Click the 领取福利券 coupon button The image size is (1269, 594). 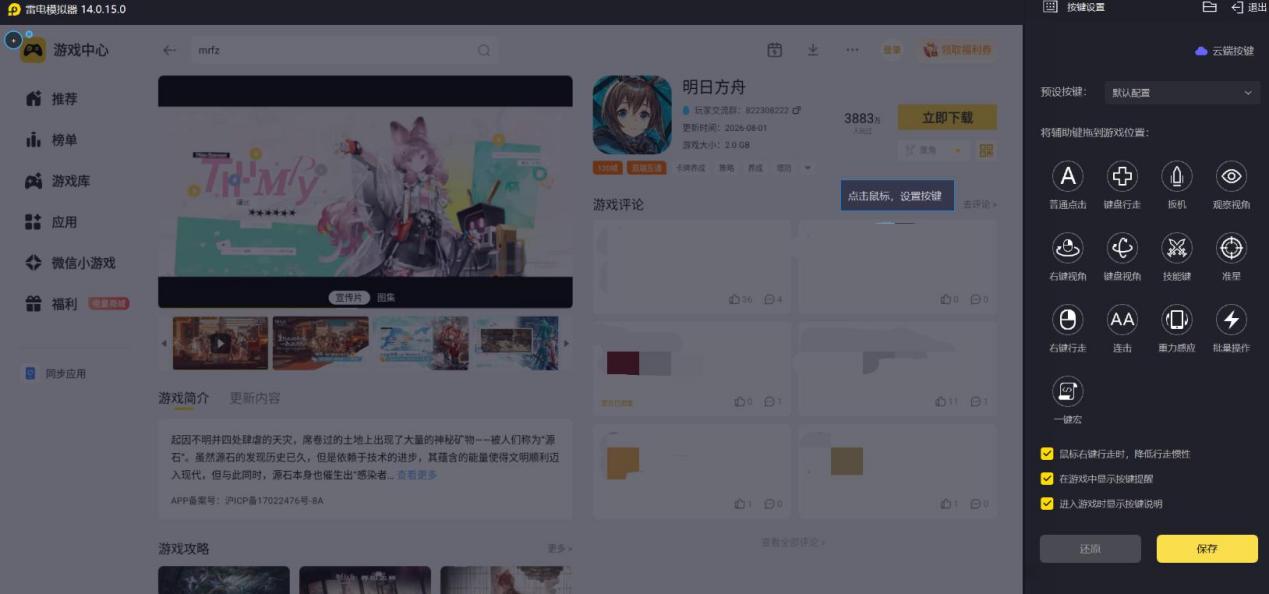(x=956, y=50)
